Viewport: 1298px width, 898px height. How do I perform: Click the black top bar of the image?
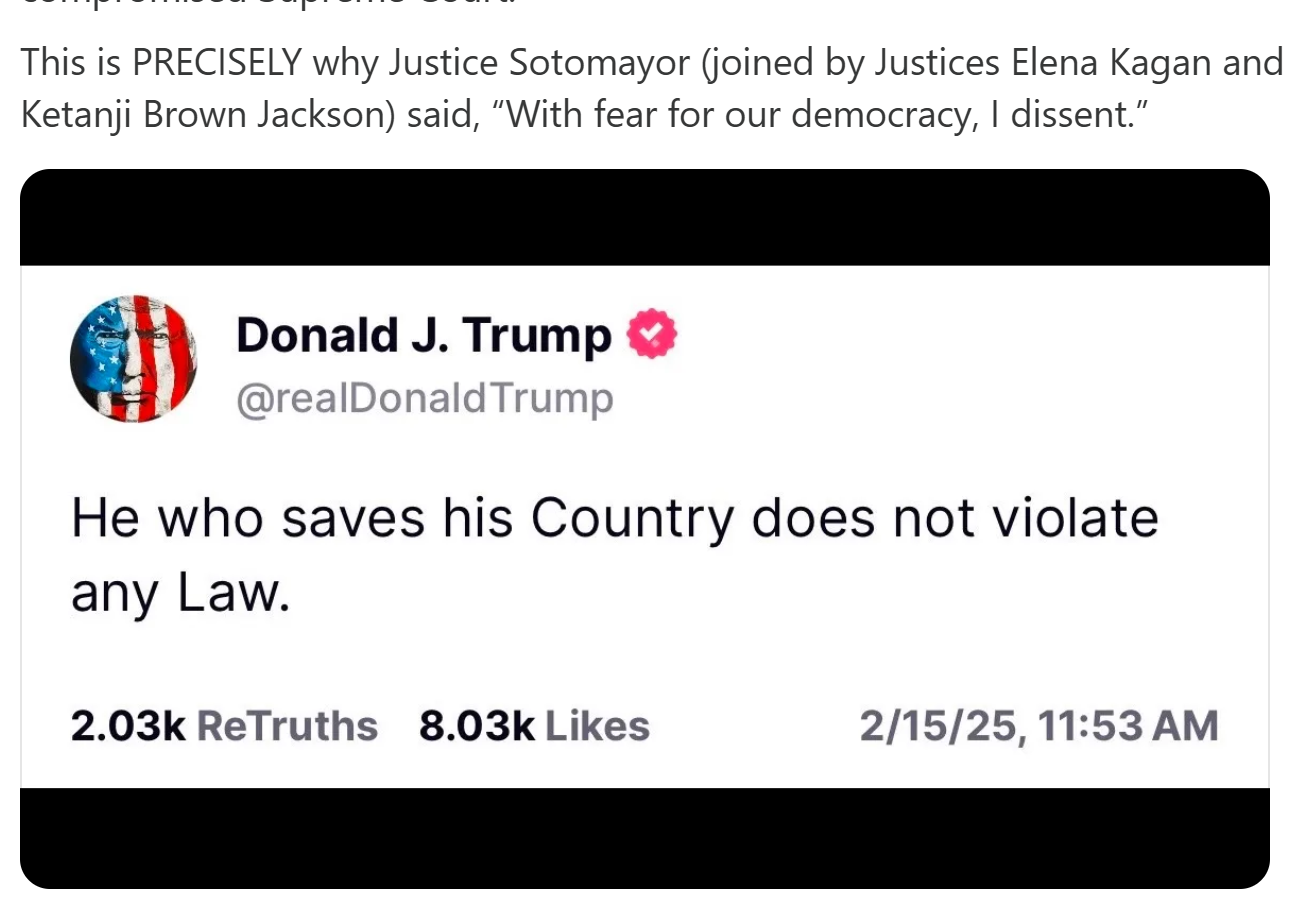[x=644, y=218]
